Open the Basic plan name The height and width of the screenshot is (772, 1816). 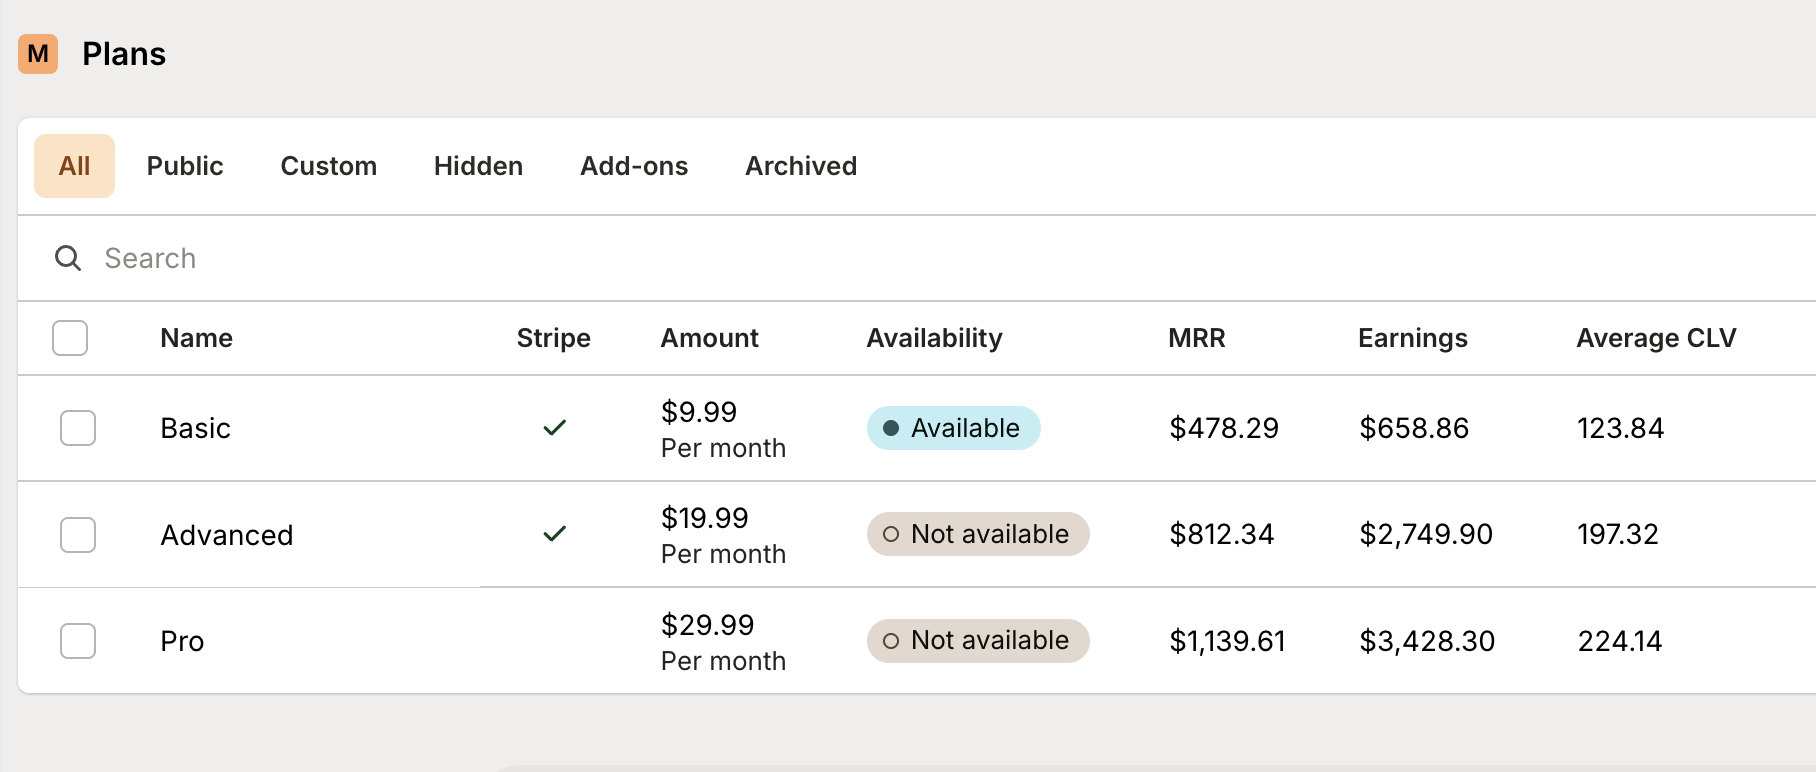195,429
